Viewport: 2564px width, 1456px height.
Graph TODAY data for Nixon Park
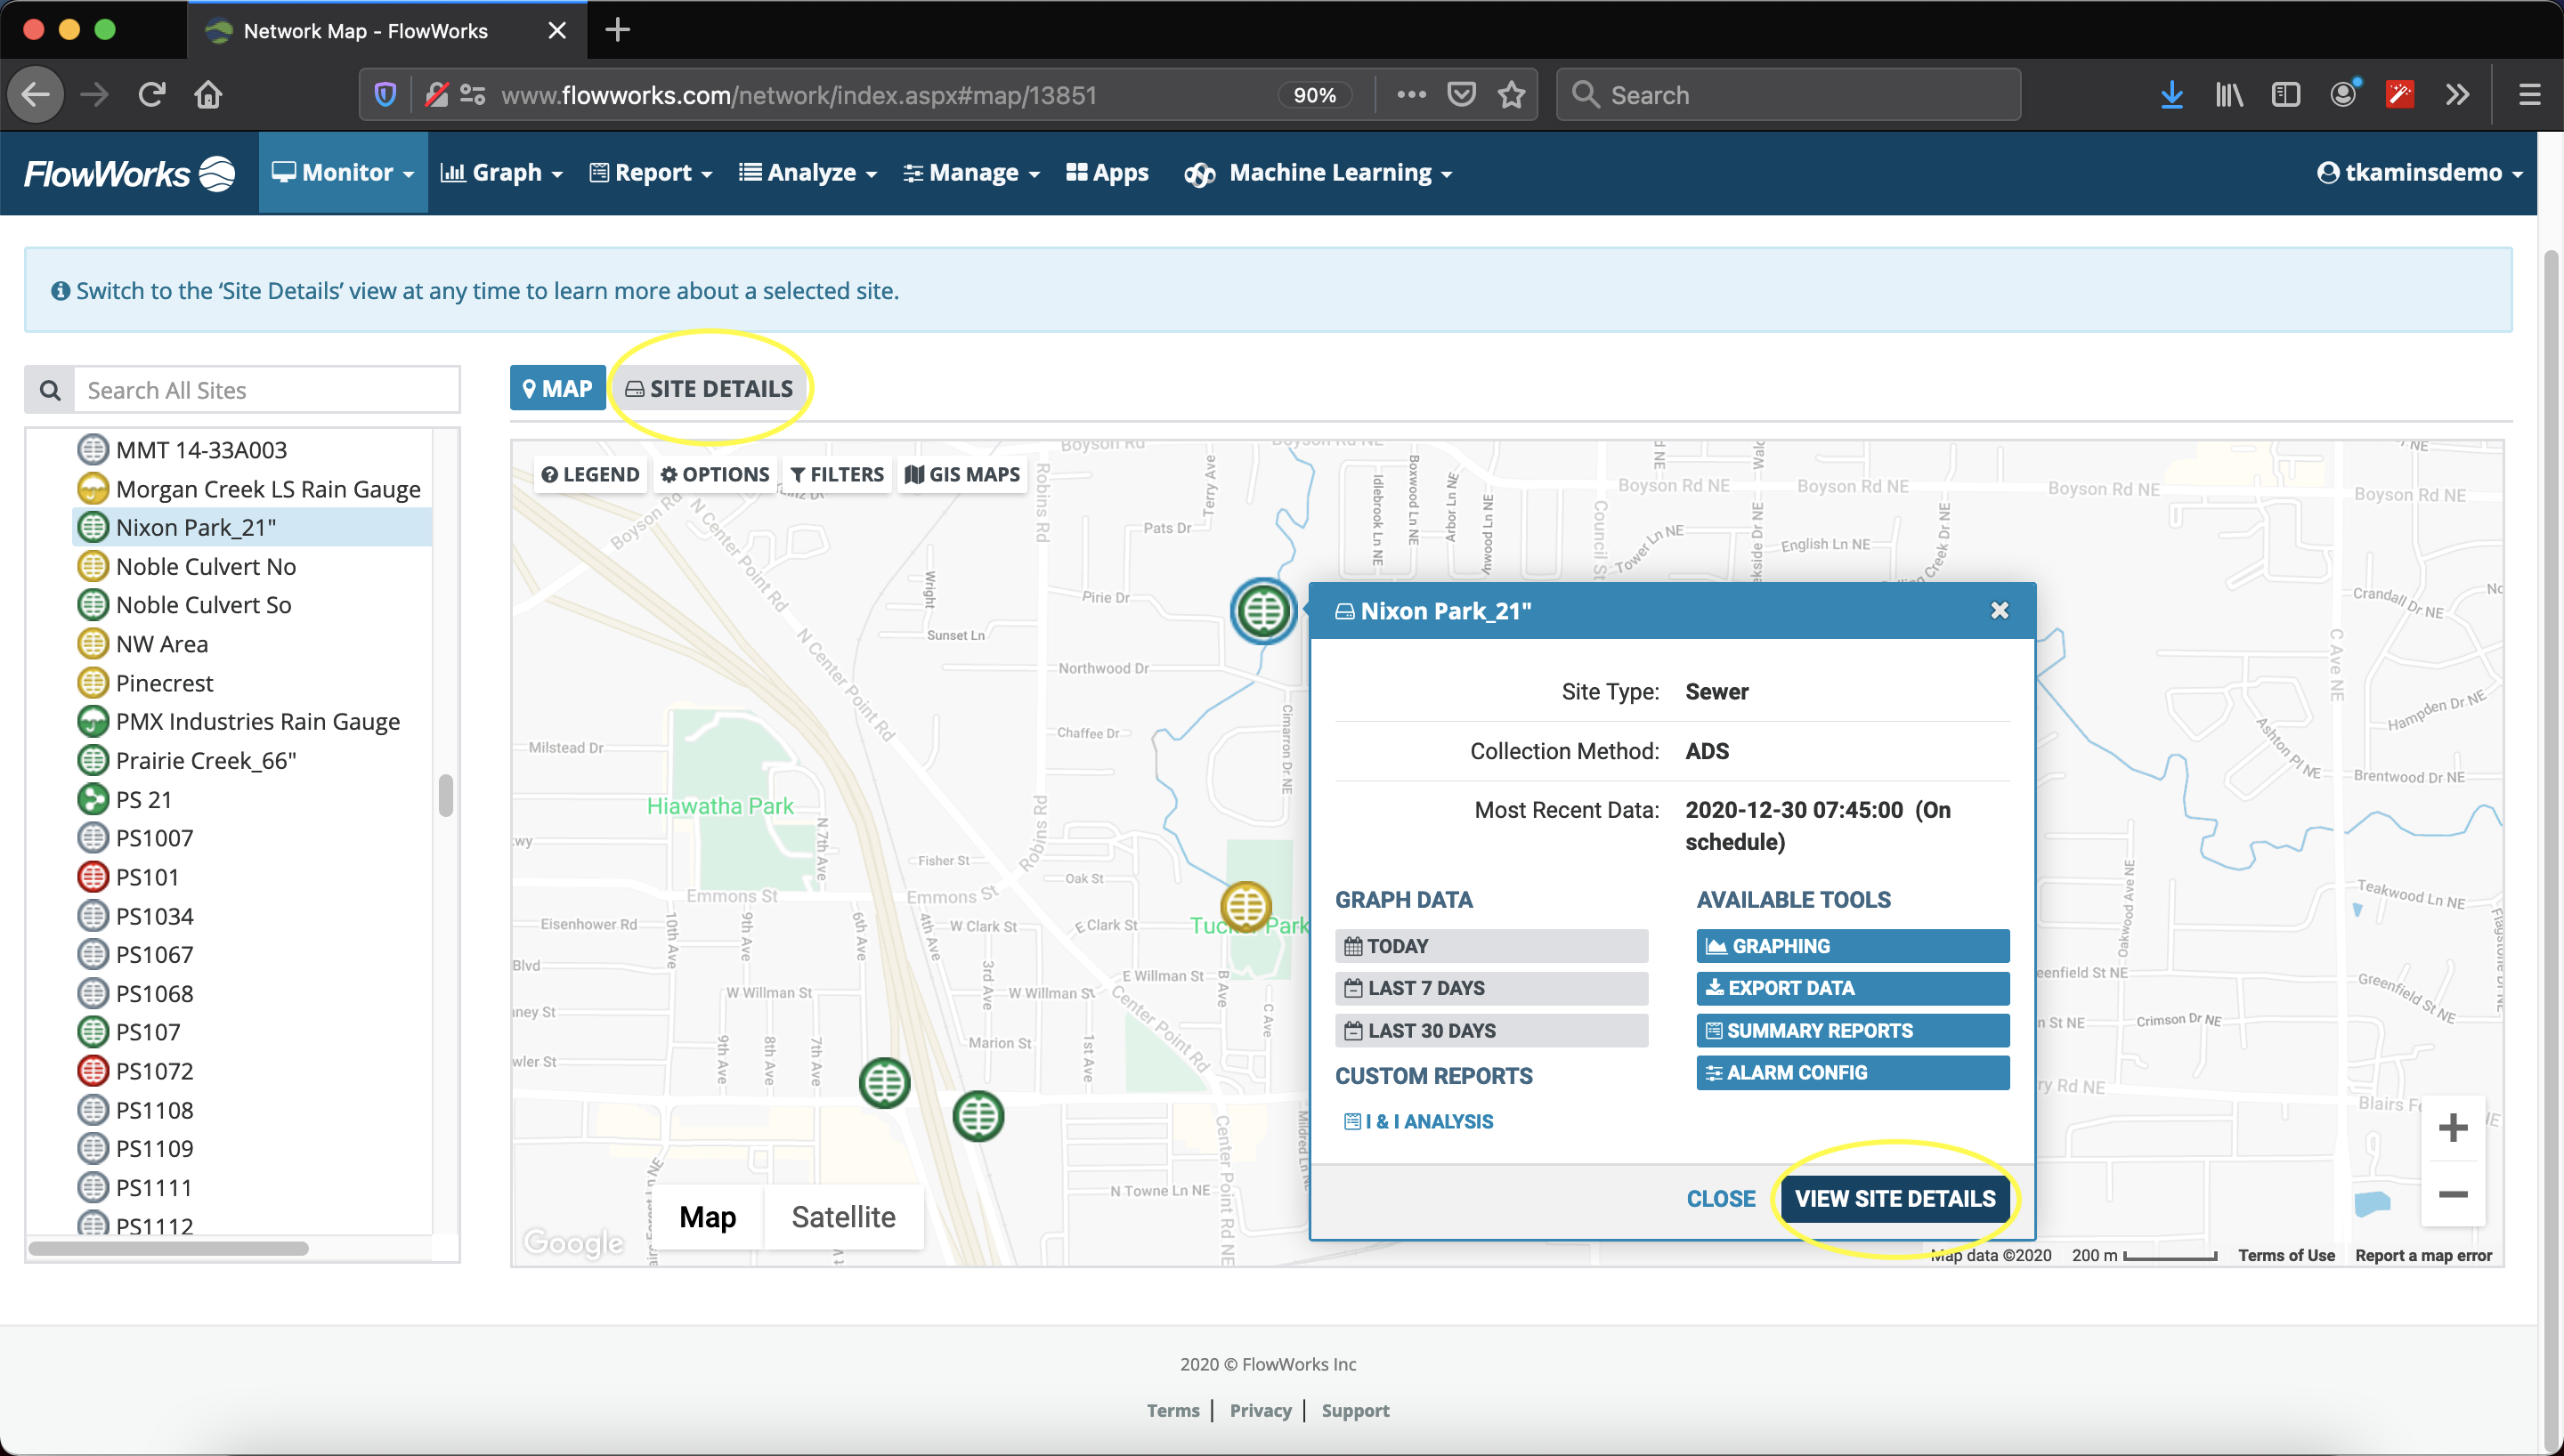(1491, 946)
